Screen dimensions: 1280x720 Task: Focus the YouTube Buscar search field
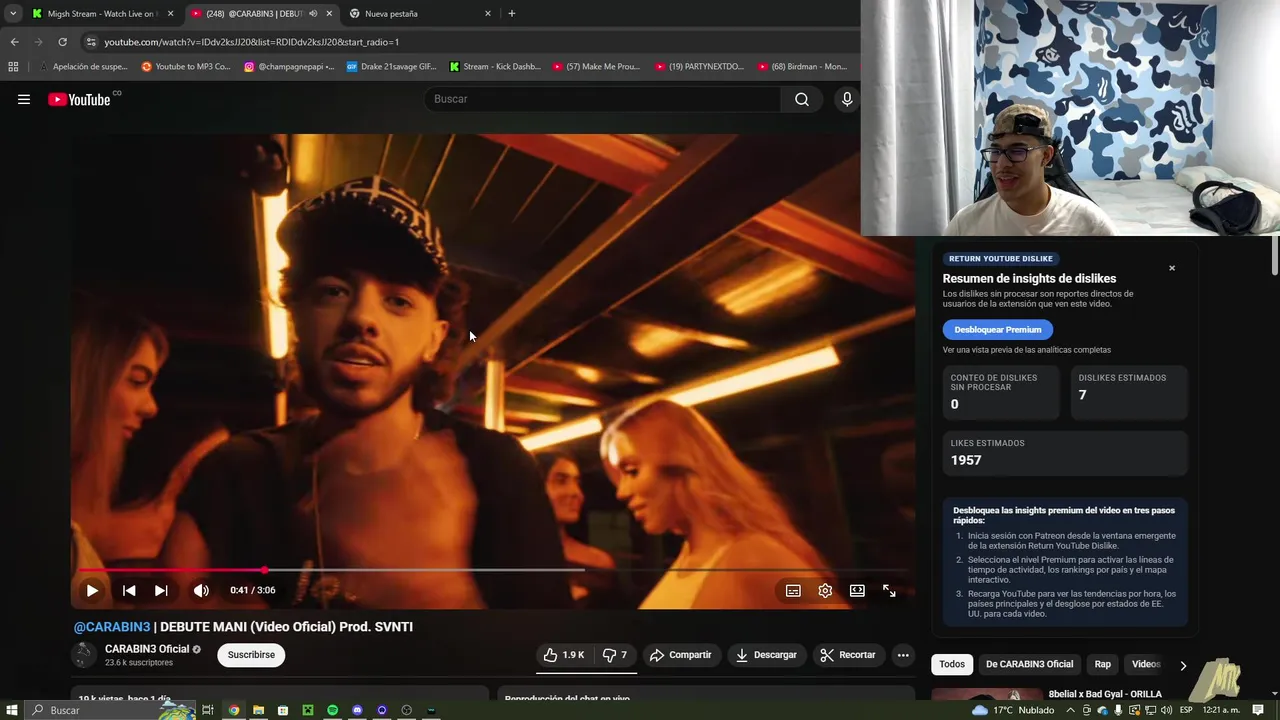[603, 99]
